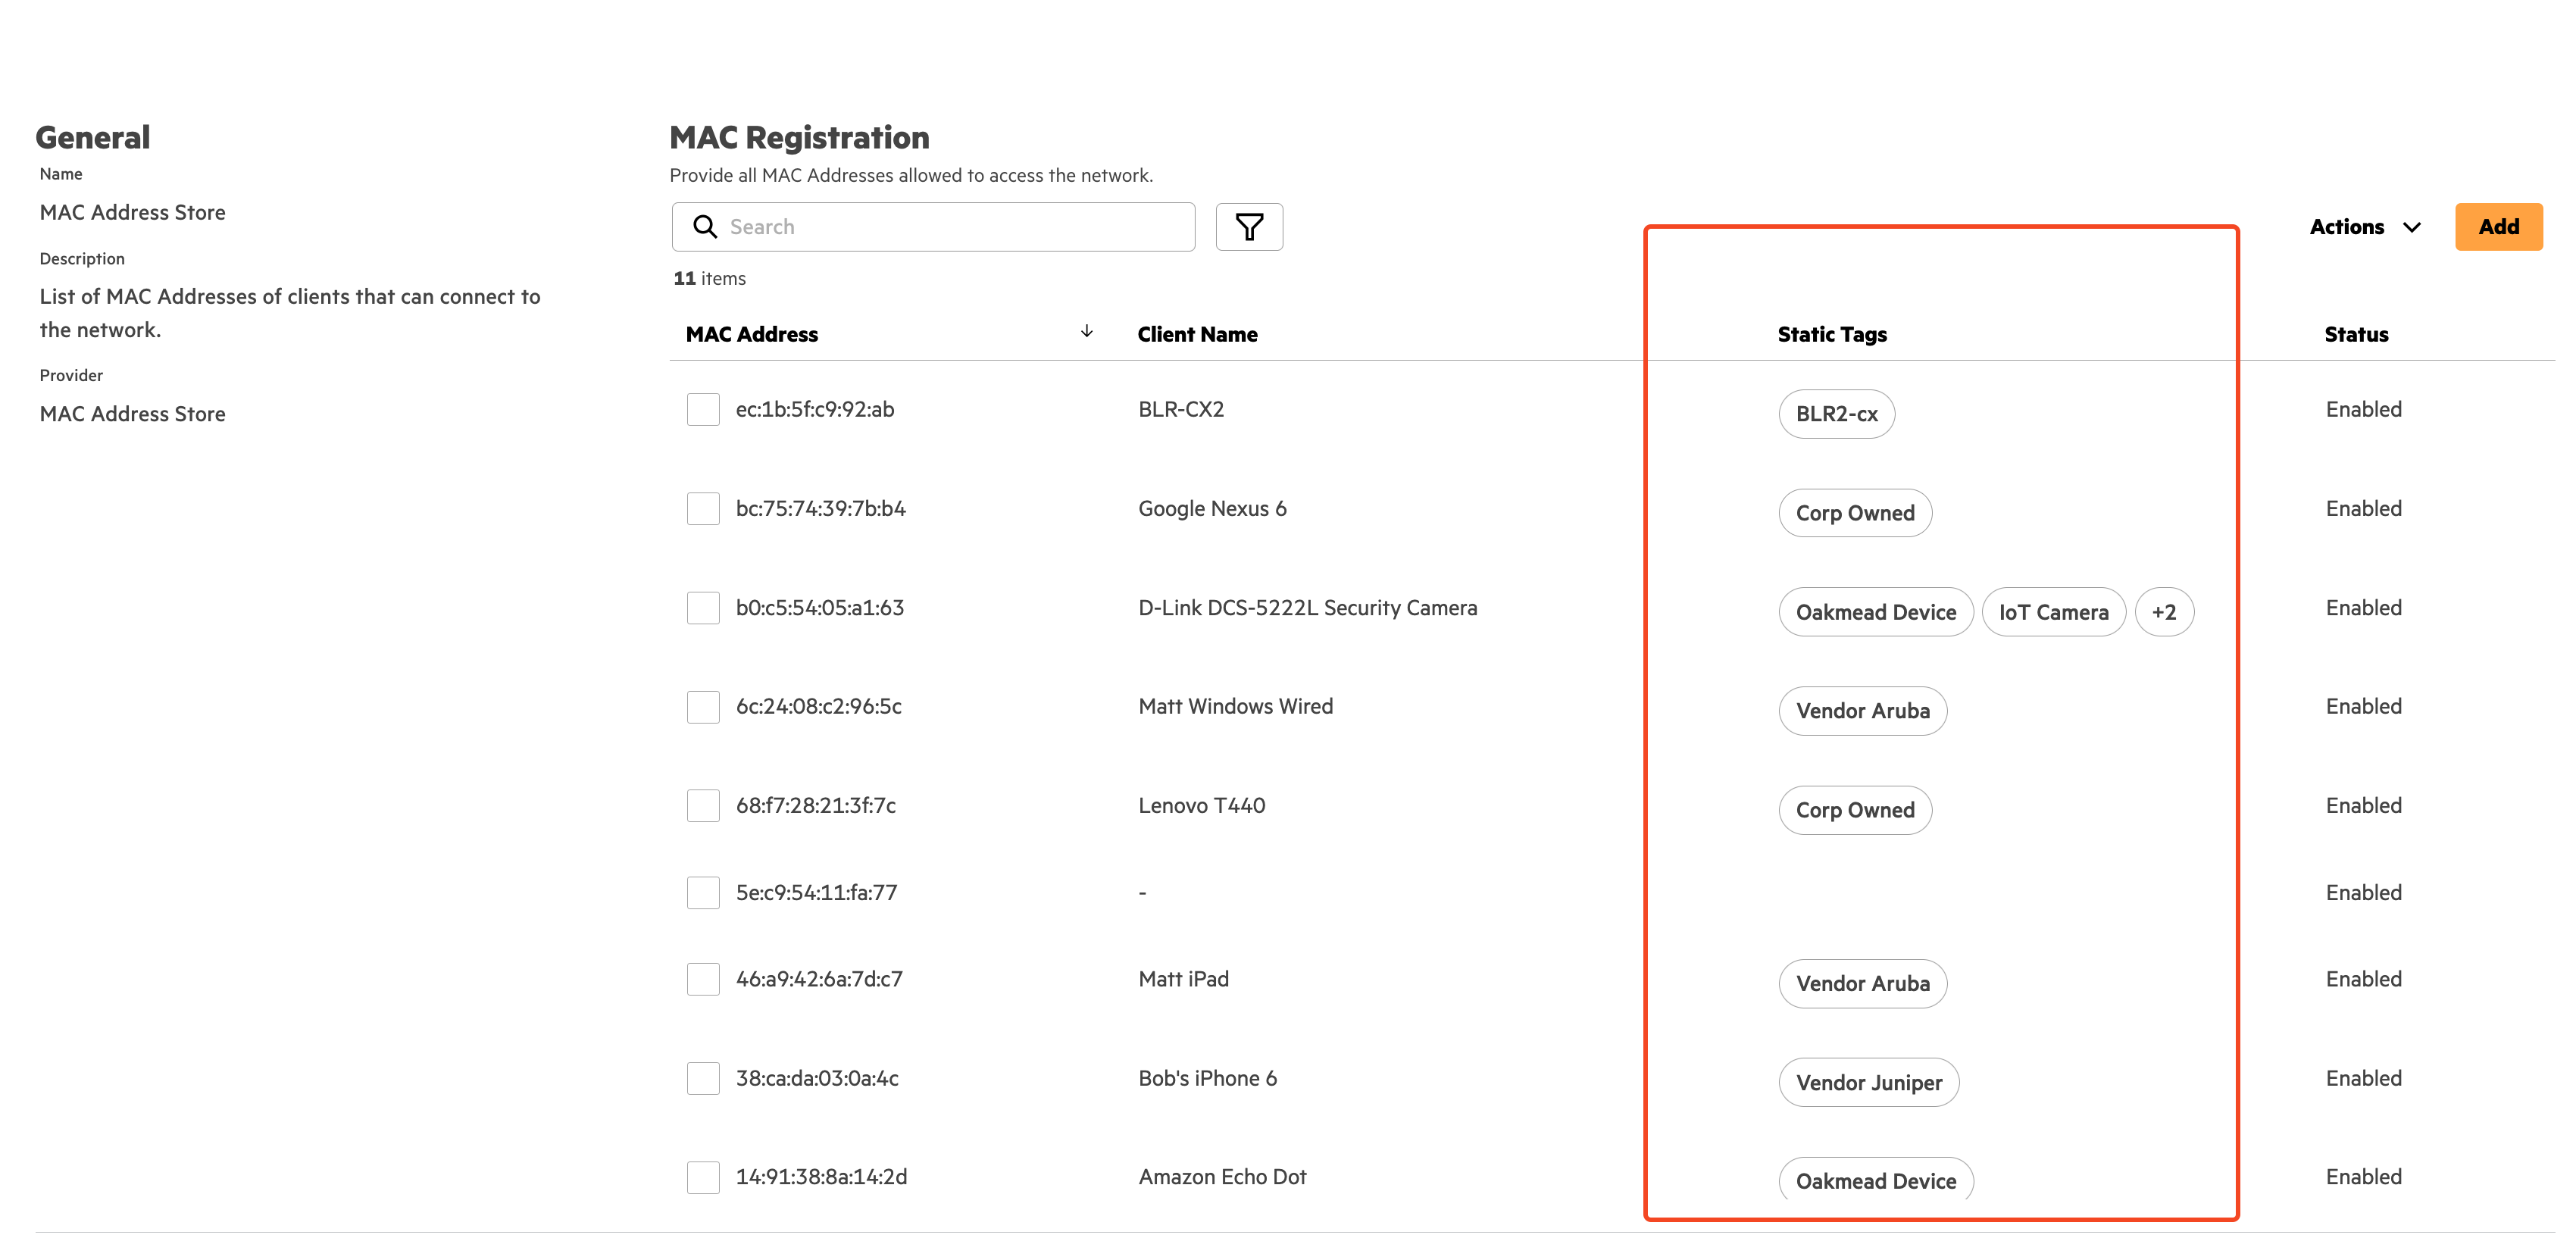Click Vendor Aruba tag on Matt iPad row
The image size is (2576, 1238).
[x=1862, y=984]
